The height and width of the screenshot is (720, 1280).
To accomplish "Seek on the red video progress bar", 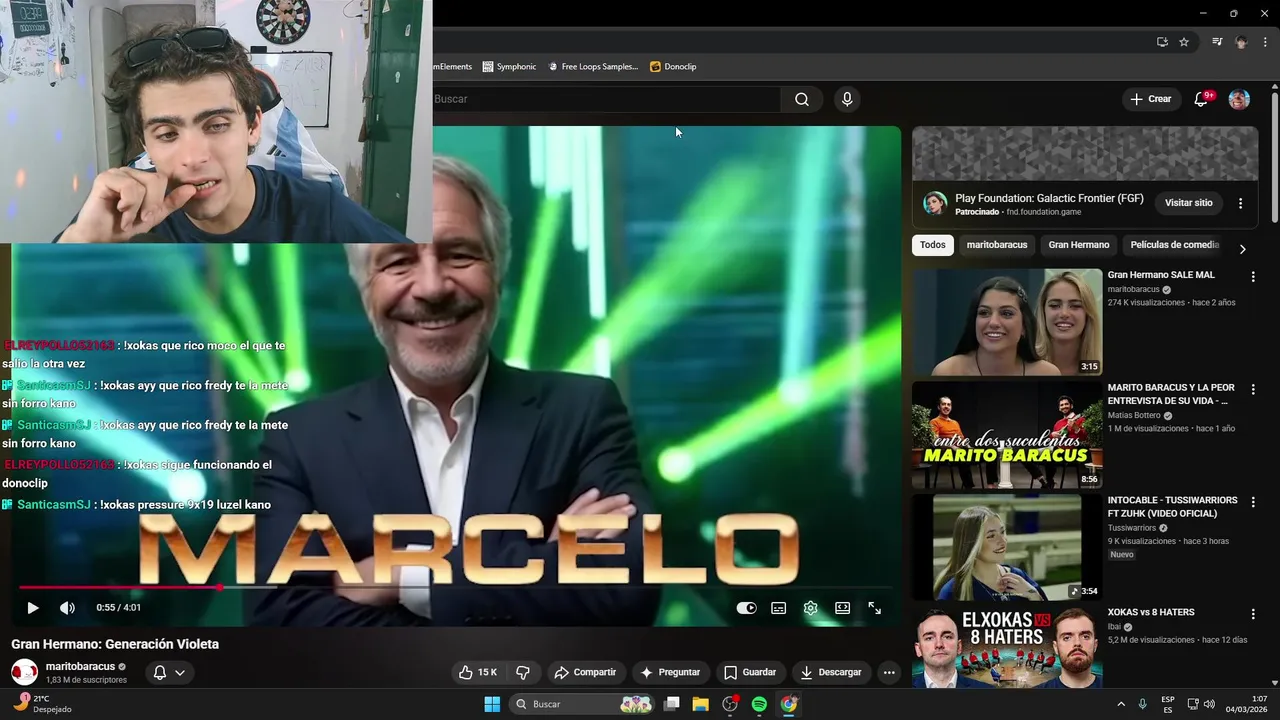I will pyautogui.click(x=455, y=587).
